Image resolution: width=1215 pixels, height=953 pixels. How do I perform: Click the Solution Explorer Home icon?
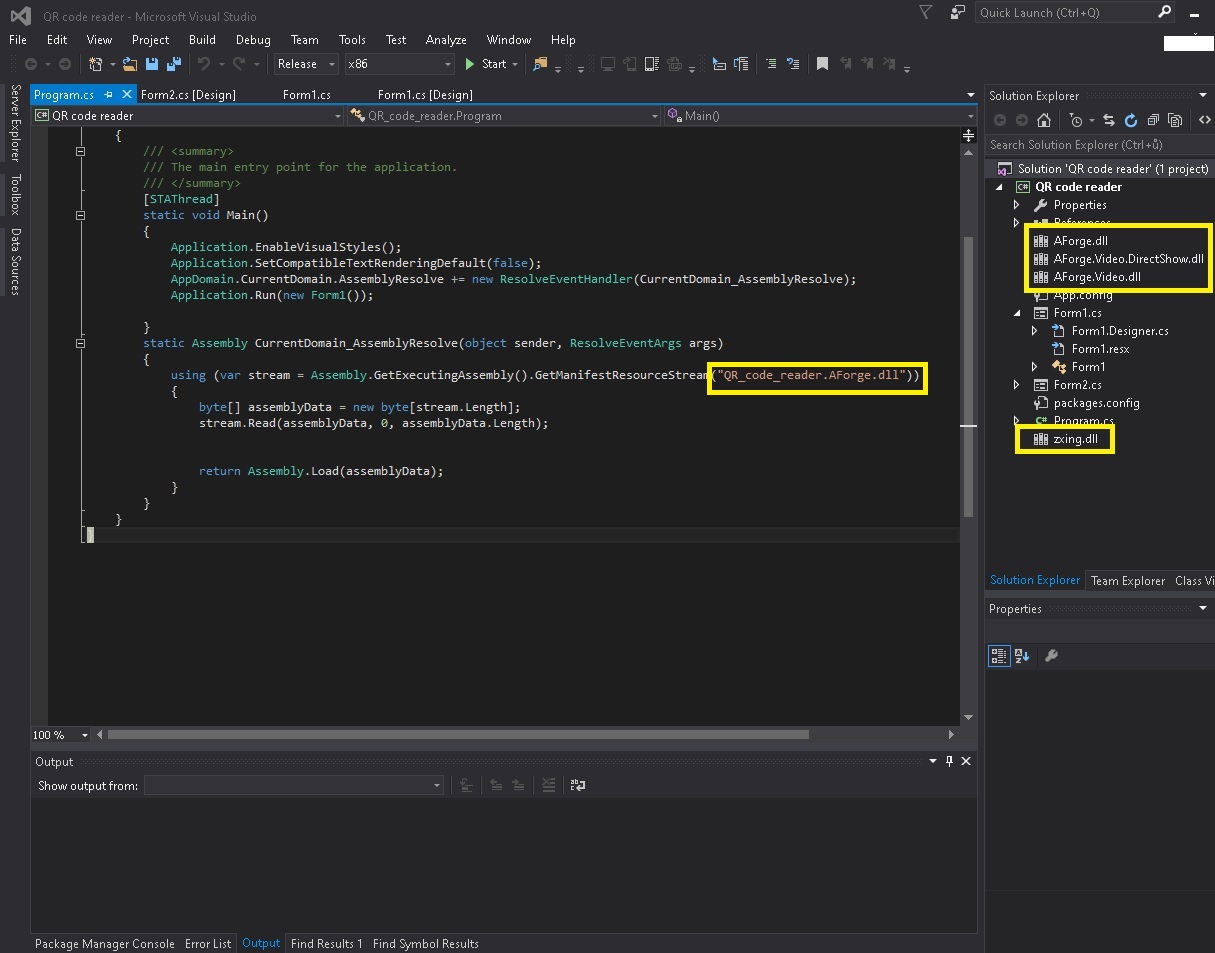pyautogui.click(x=1044, y=120)
